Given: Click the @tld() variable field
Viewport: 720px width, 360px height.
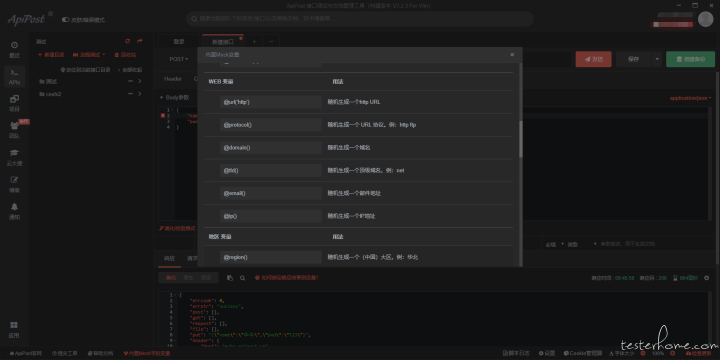Looking at the screenshot, I should pos(271,170).
